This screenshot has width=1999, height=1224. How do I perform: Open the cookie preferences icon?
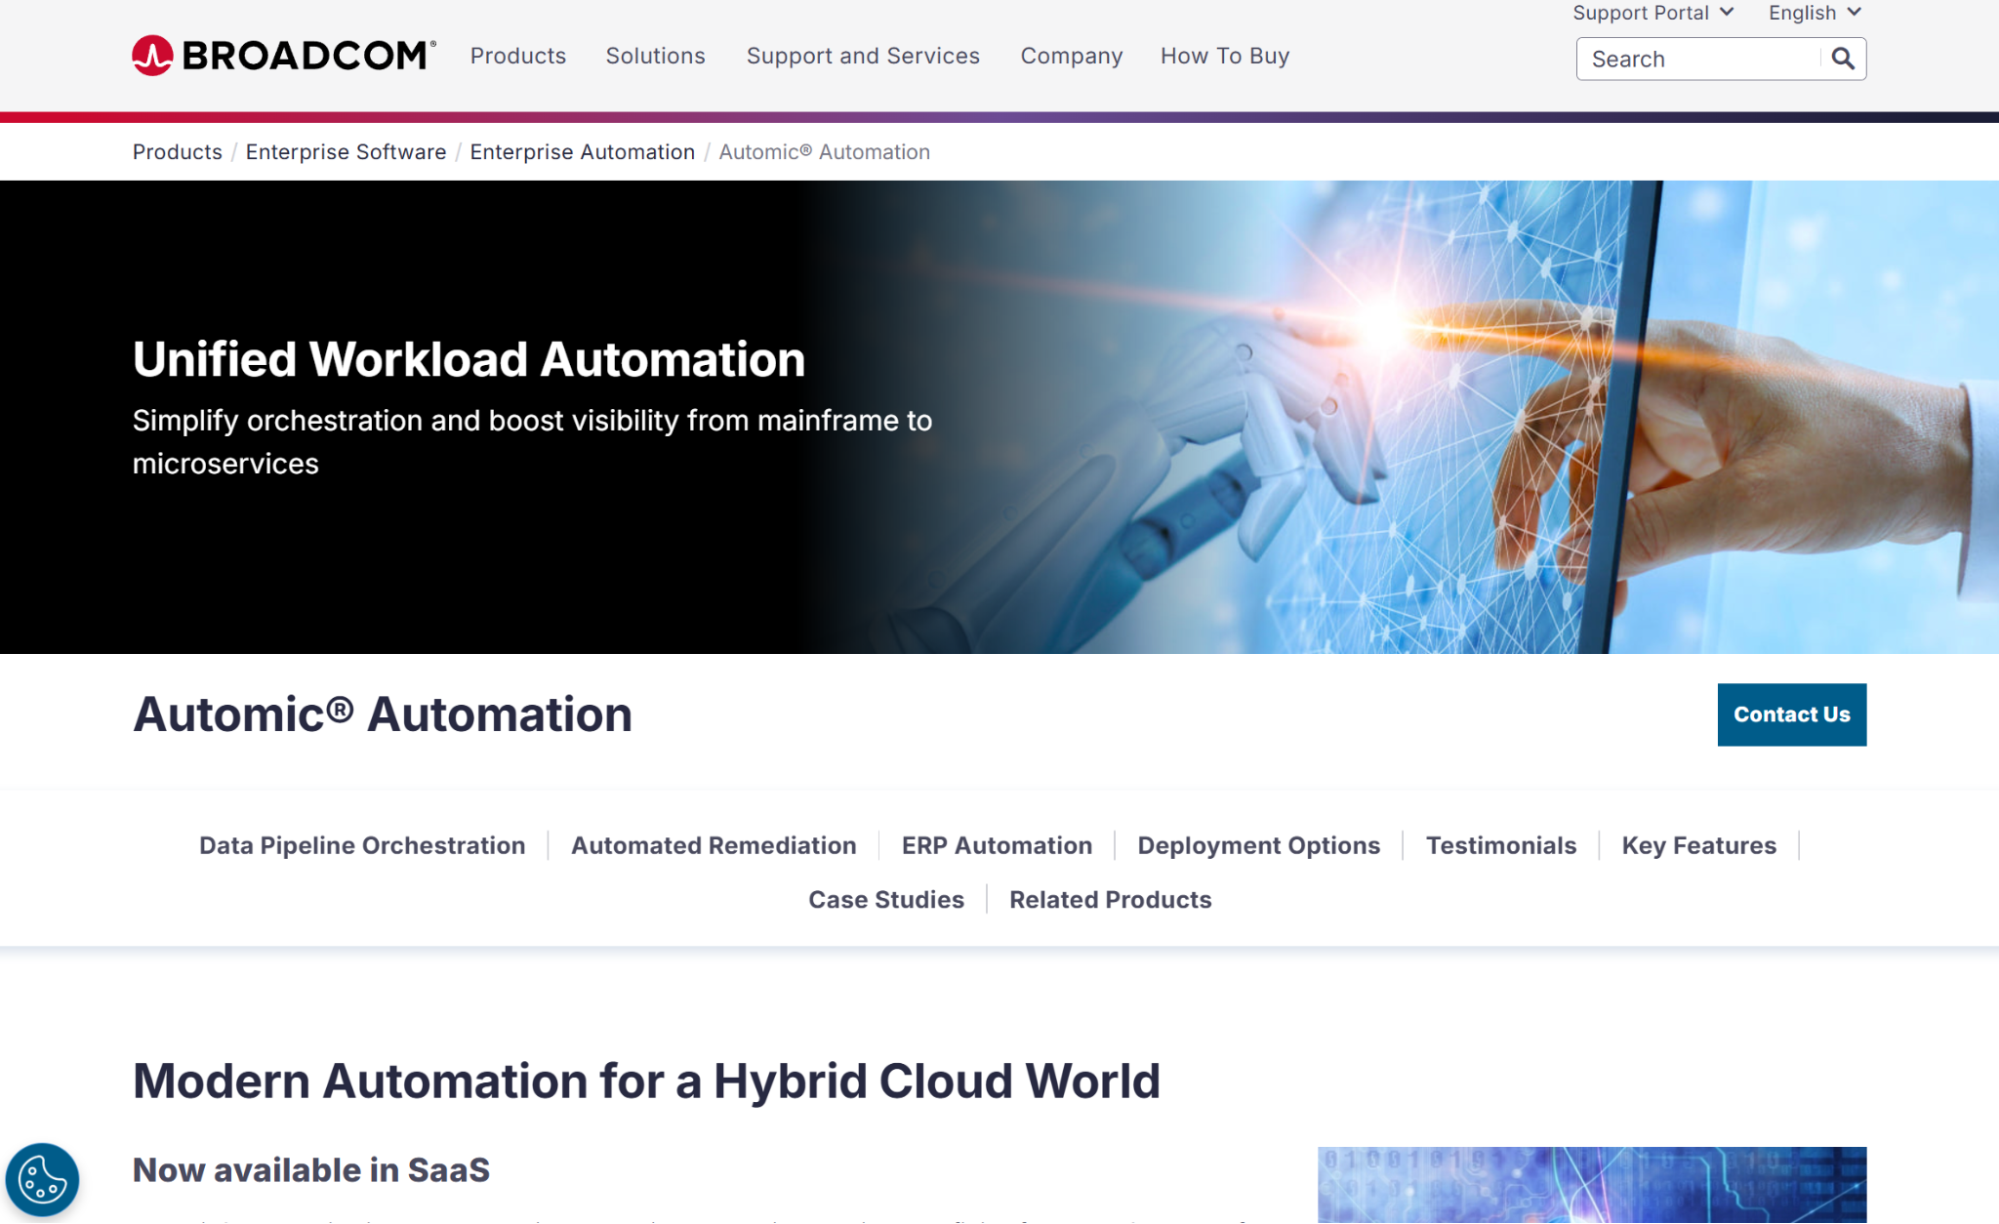click(42, 1179)
